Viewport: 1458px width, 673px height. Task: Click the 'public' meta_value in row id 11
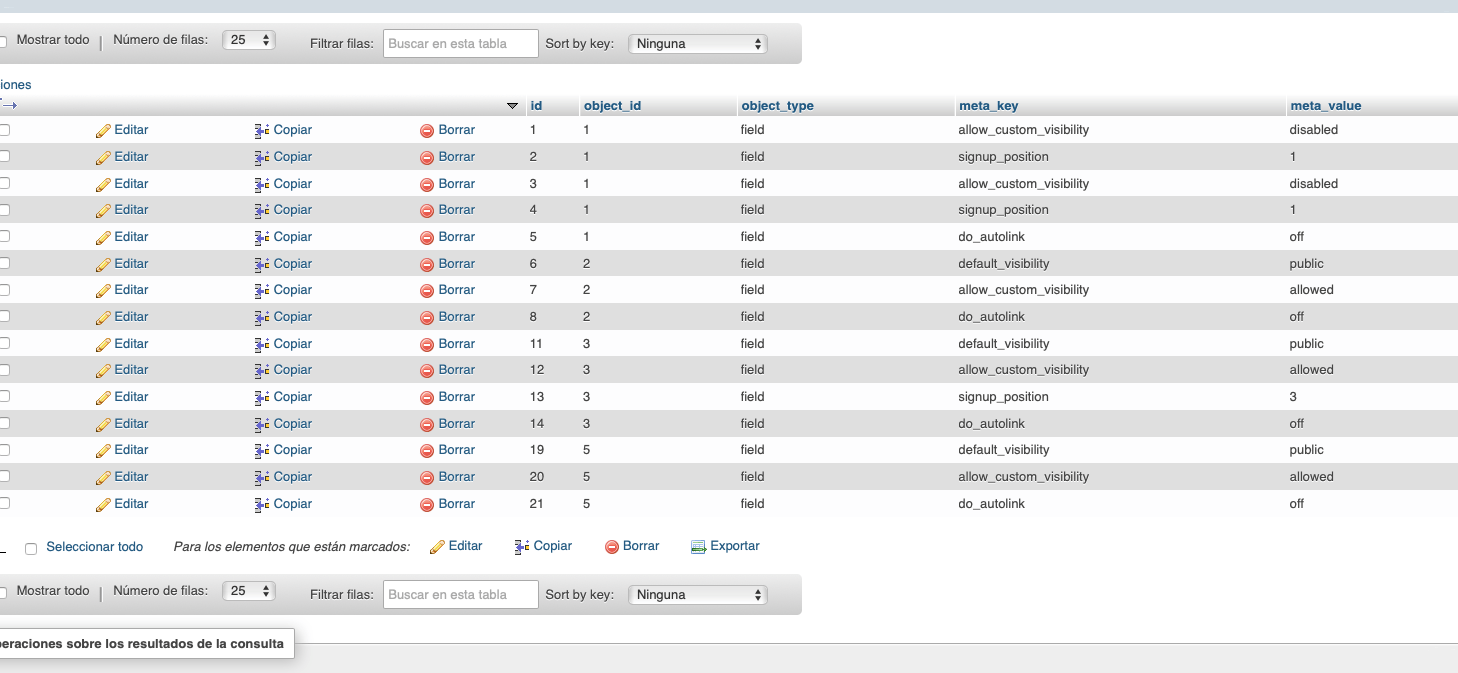(1306, 344)
